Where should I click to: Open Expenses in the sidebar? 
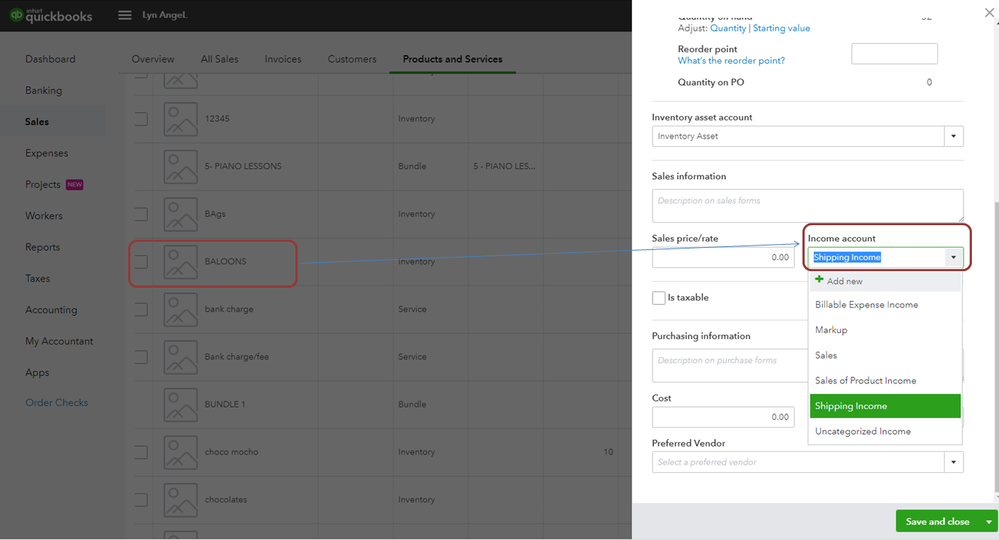pos(47,153)
